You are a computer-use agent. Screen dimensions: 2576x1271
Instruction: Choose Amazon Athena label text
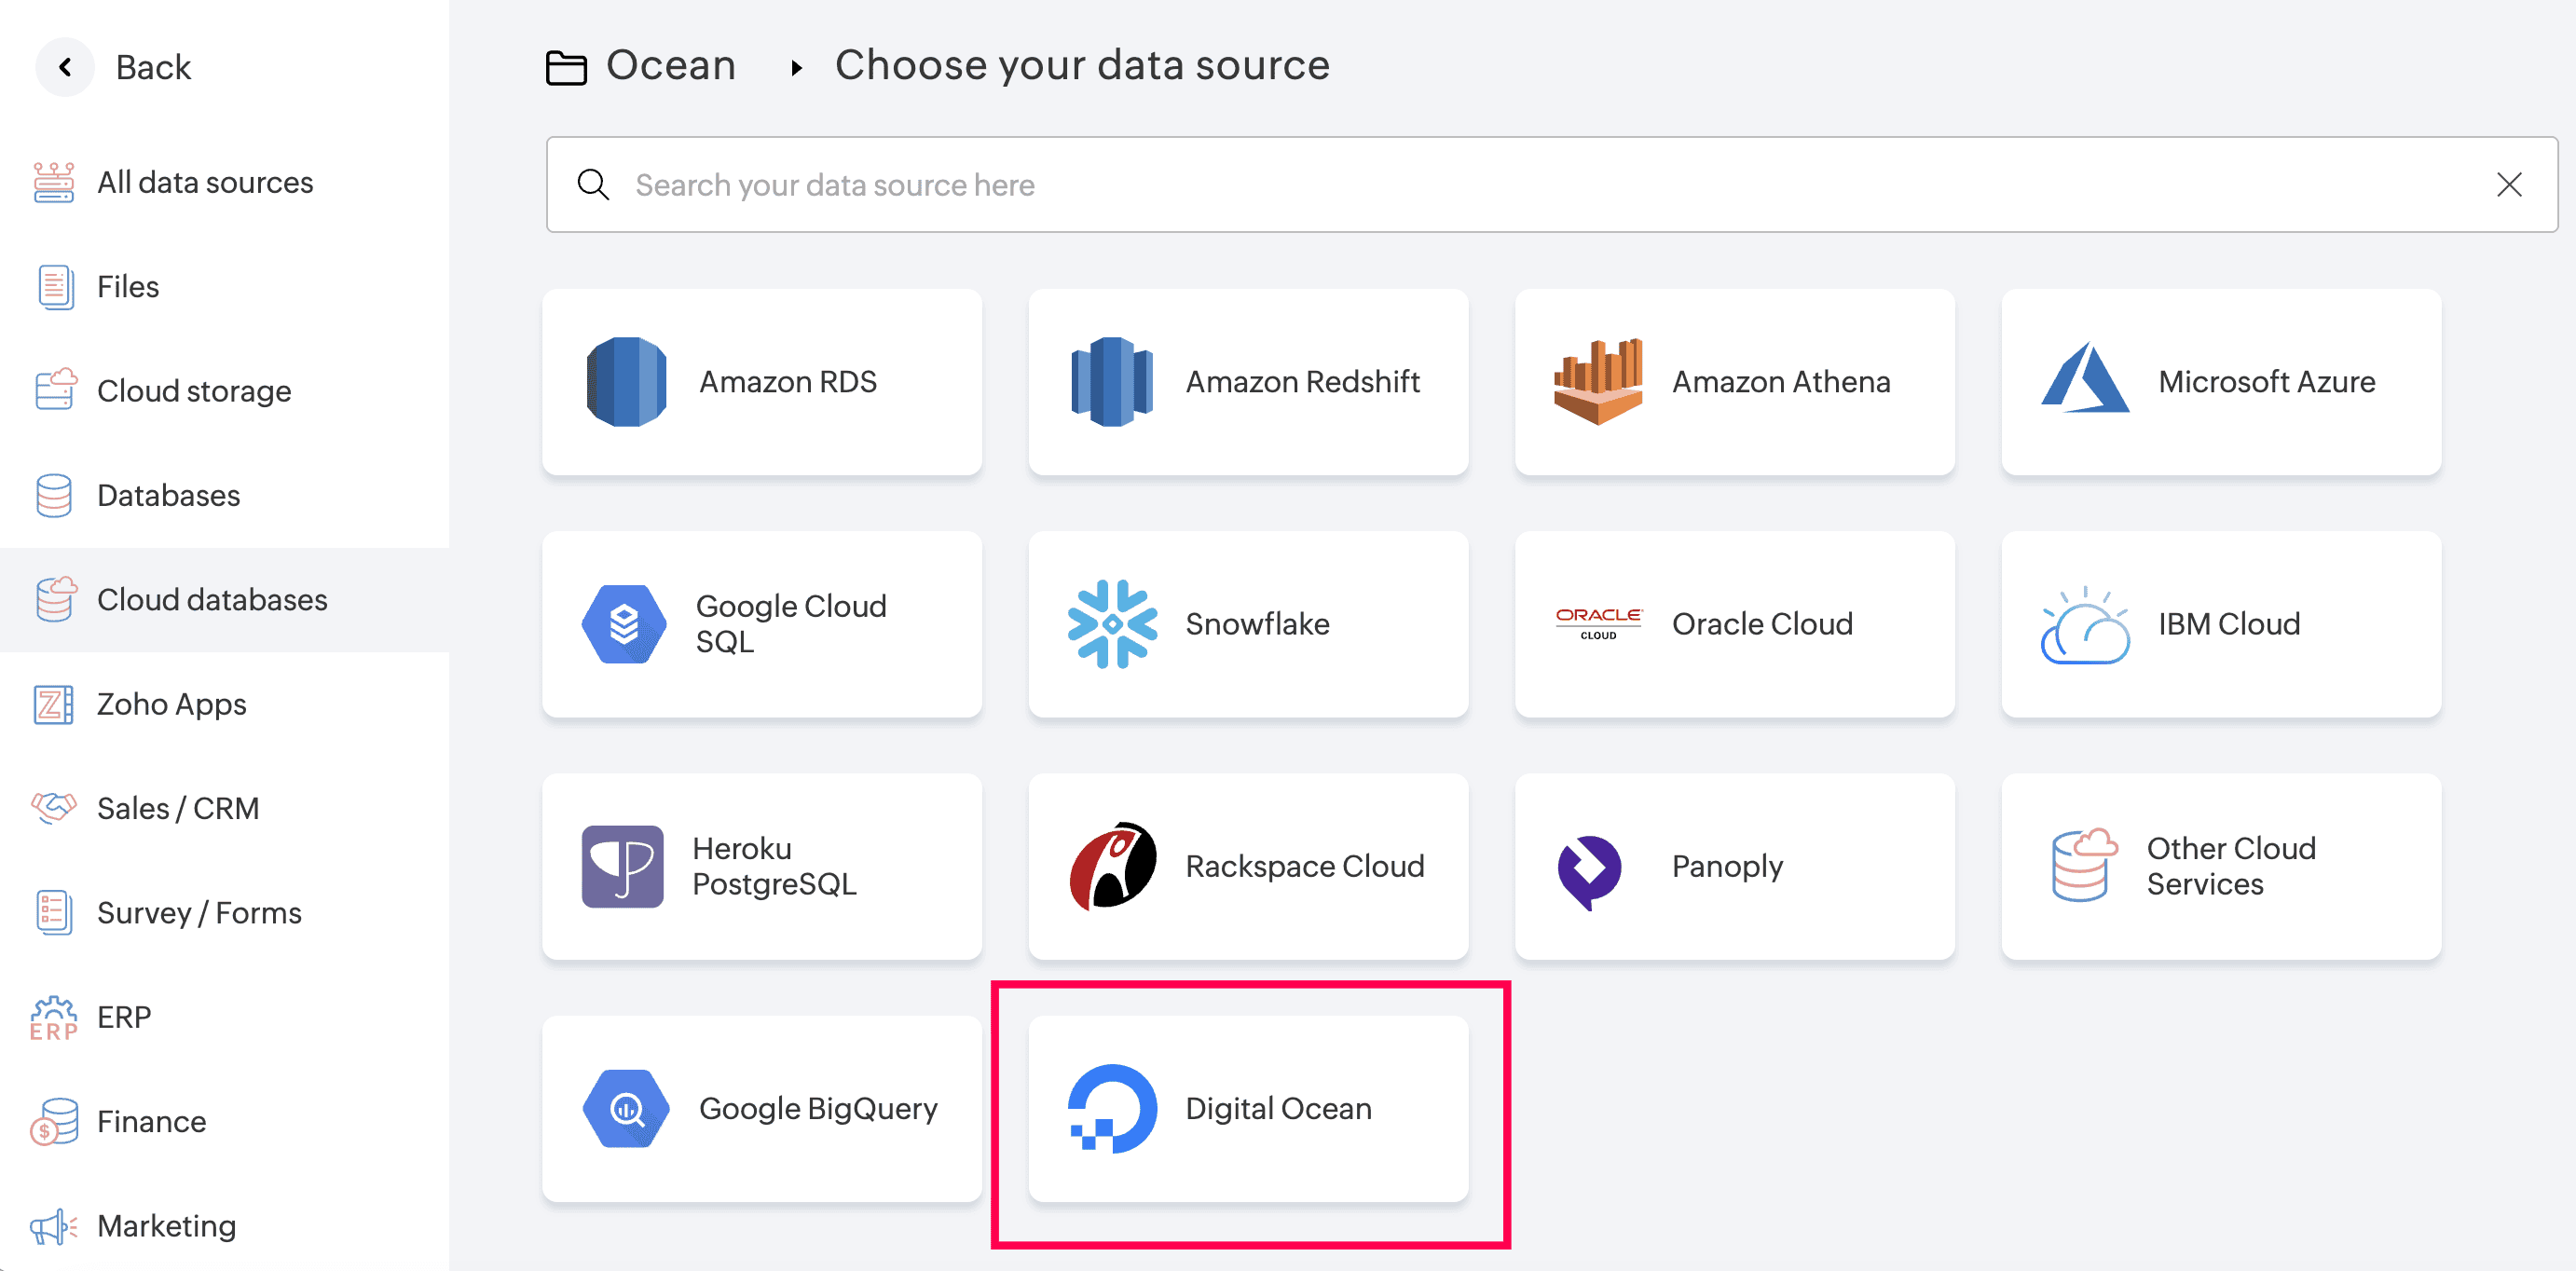tap(1781, 382)
